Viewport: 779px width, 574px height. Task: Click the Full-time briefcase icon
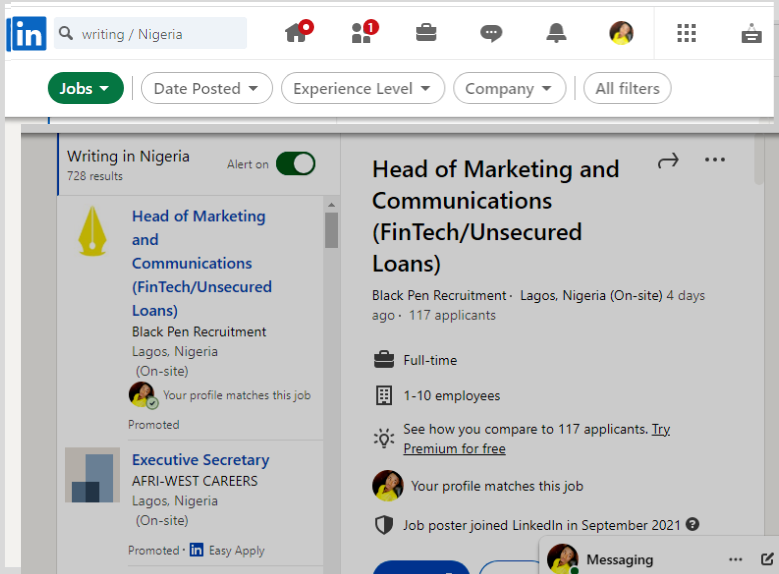pyautogui.click(x=384, y=359)
